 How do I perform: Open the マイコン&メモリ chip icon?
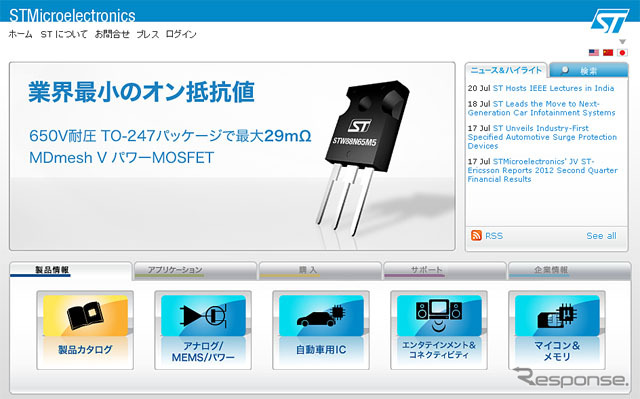tap(557, 316)
